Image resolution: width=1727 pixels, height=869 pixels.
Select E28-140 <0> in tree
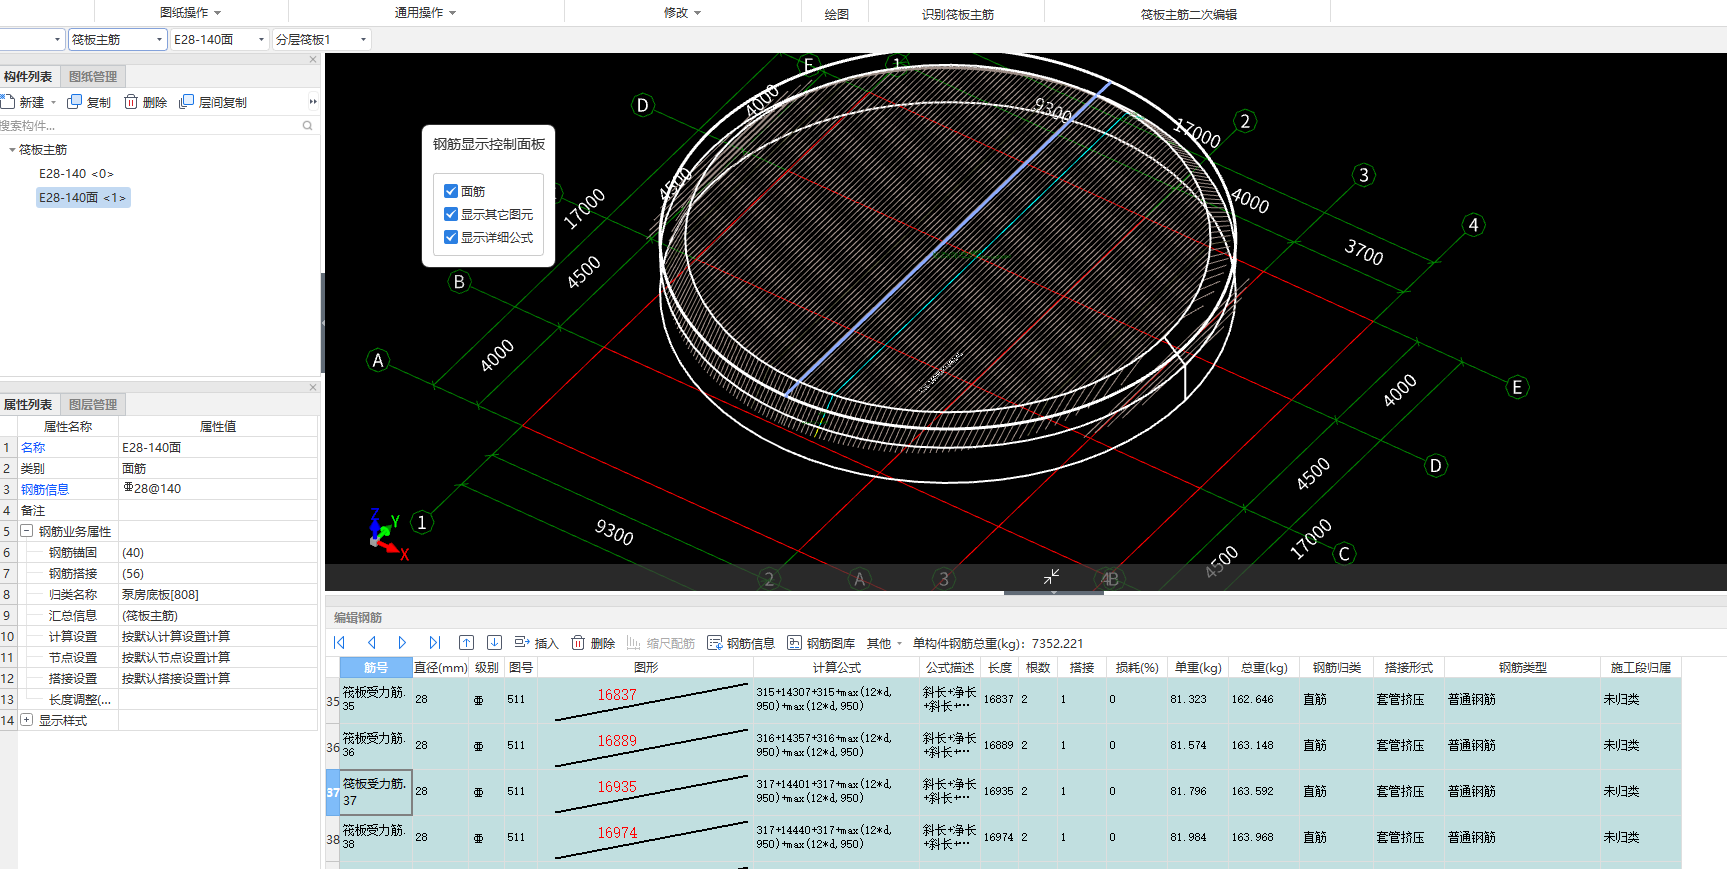76,173
